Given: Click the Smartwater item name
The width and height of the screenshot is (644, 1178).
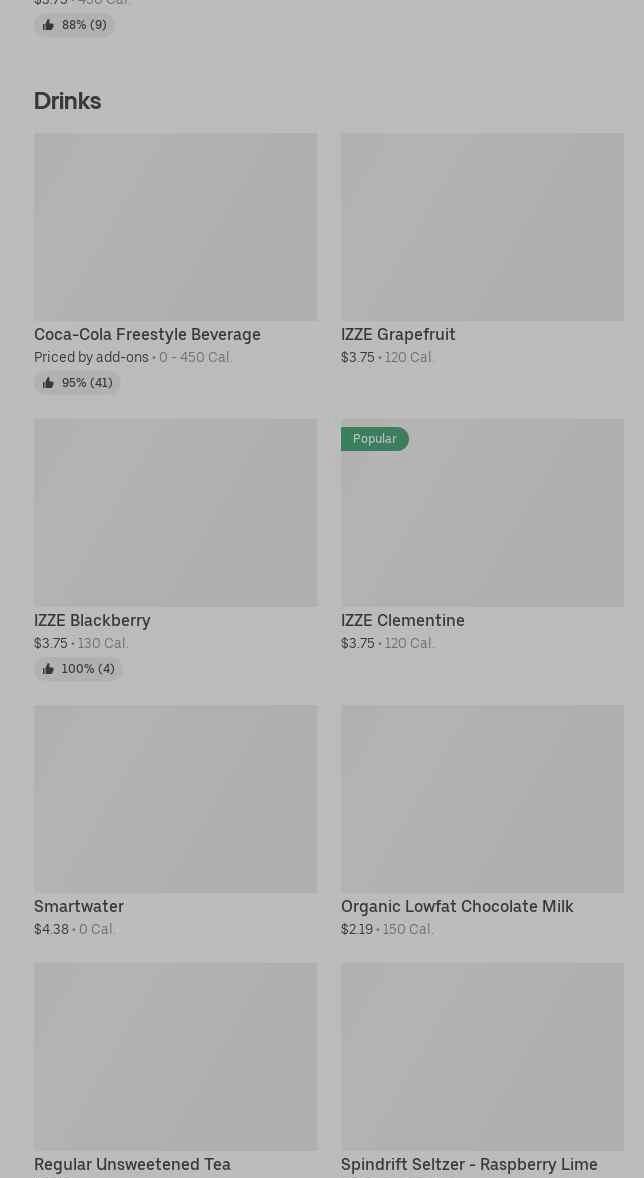Looking at the screenshot, I should (x=79, y=907).
